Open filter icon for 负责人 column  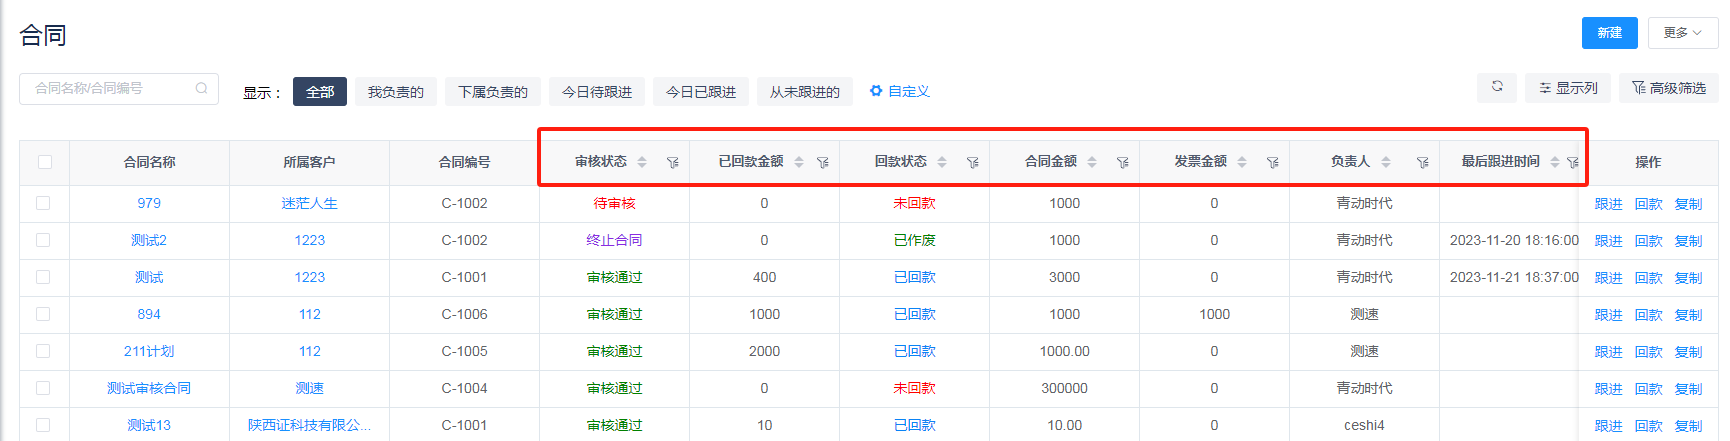1423,162
